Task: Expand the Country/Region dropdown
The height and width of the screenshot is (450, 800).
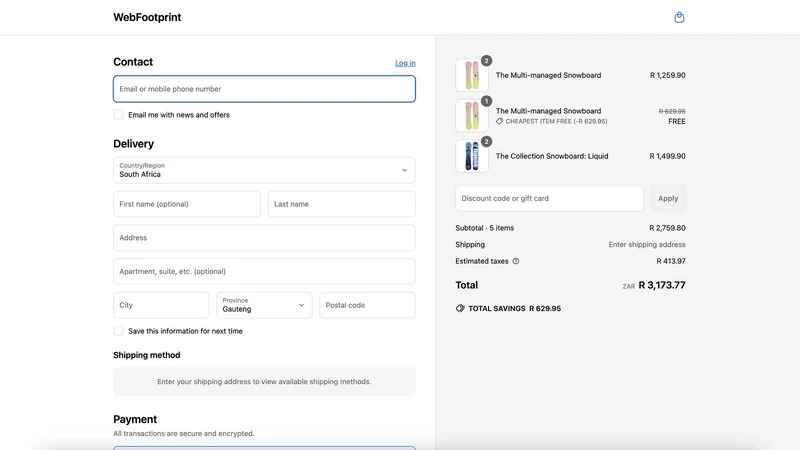Action: (264, 170)
